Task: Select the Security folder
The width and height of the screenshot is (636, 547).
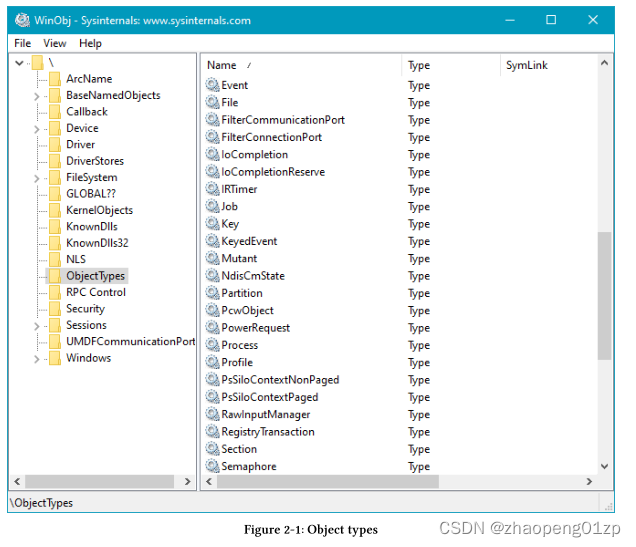Action: point(77,308)
